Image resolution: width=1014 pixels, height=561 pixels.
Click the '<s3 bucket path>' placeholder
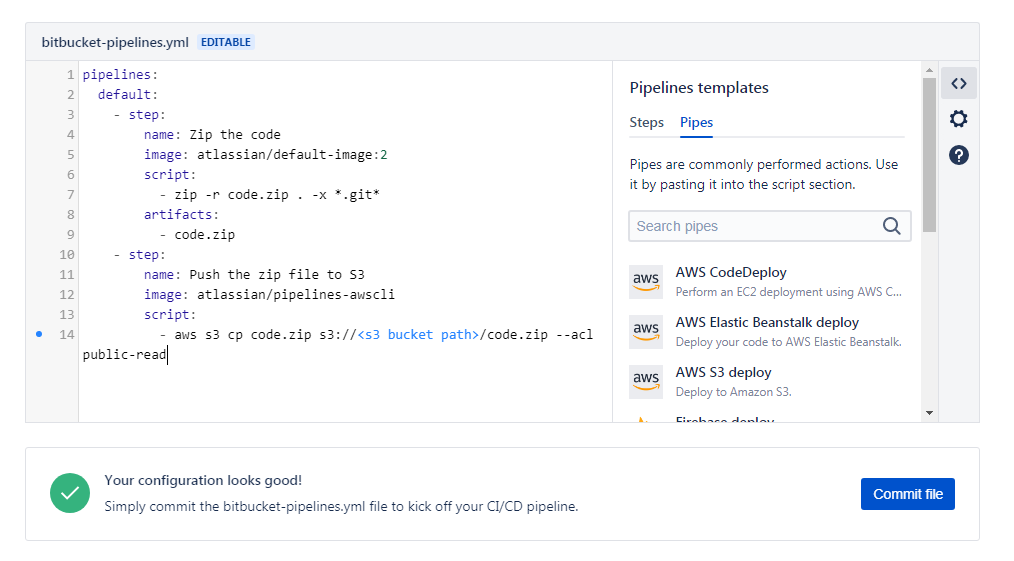[x=418, y=335]
